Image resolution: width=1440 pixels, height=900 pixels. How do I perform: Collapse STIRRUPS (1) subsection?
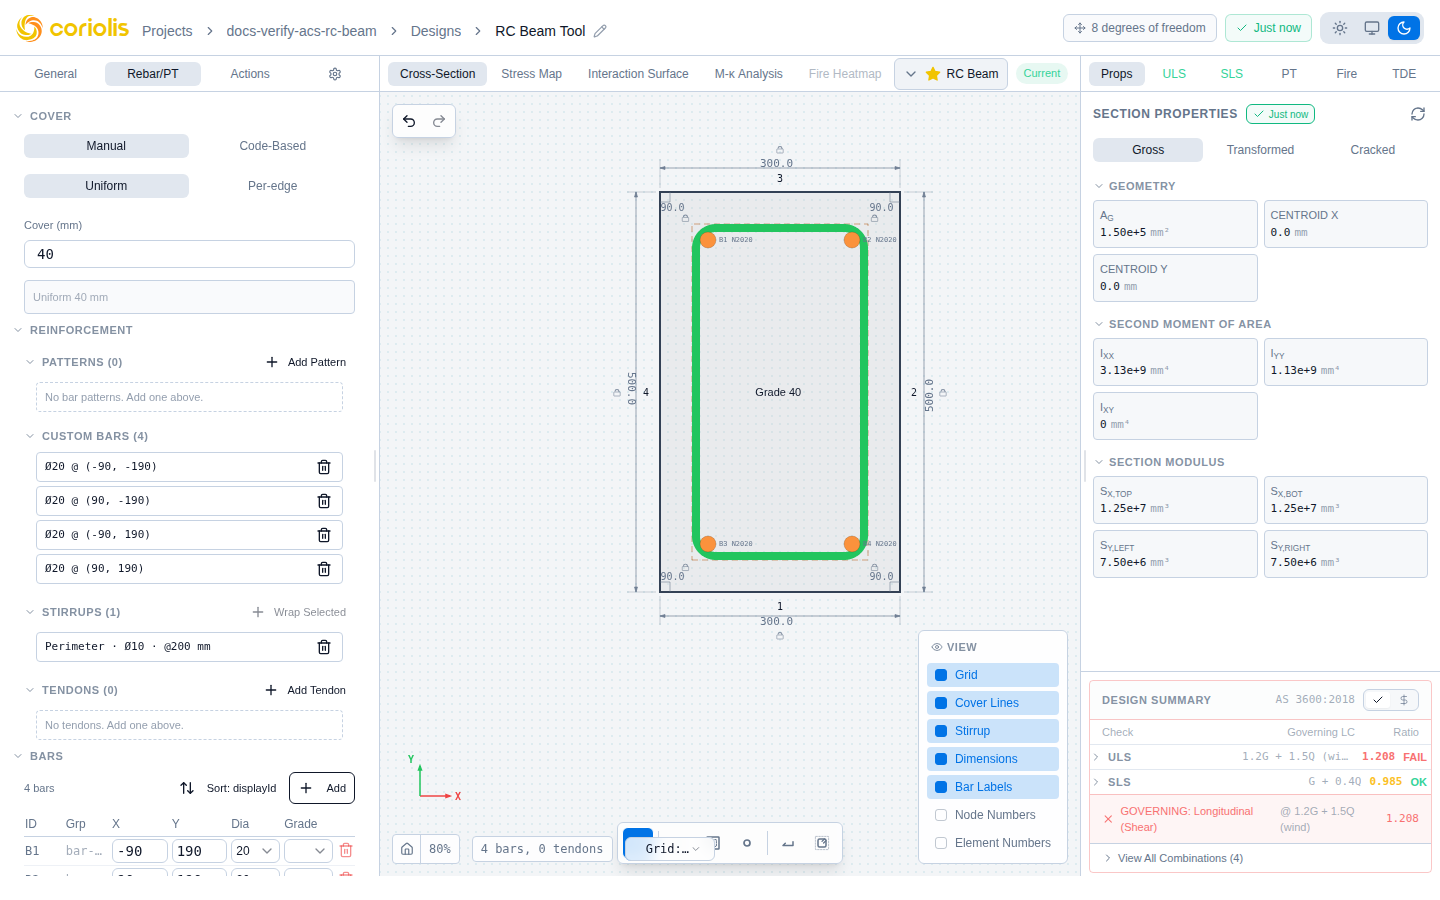[30, 612]
